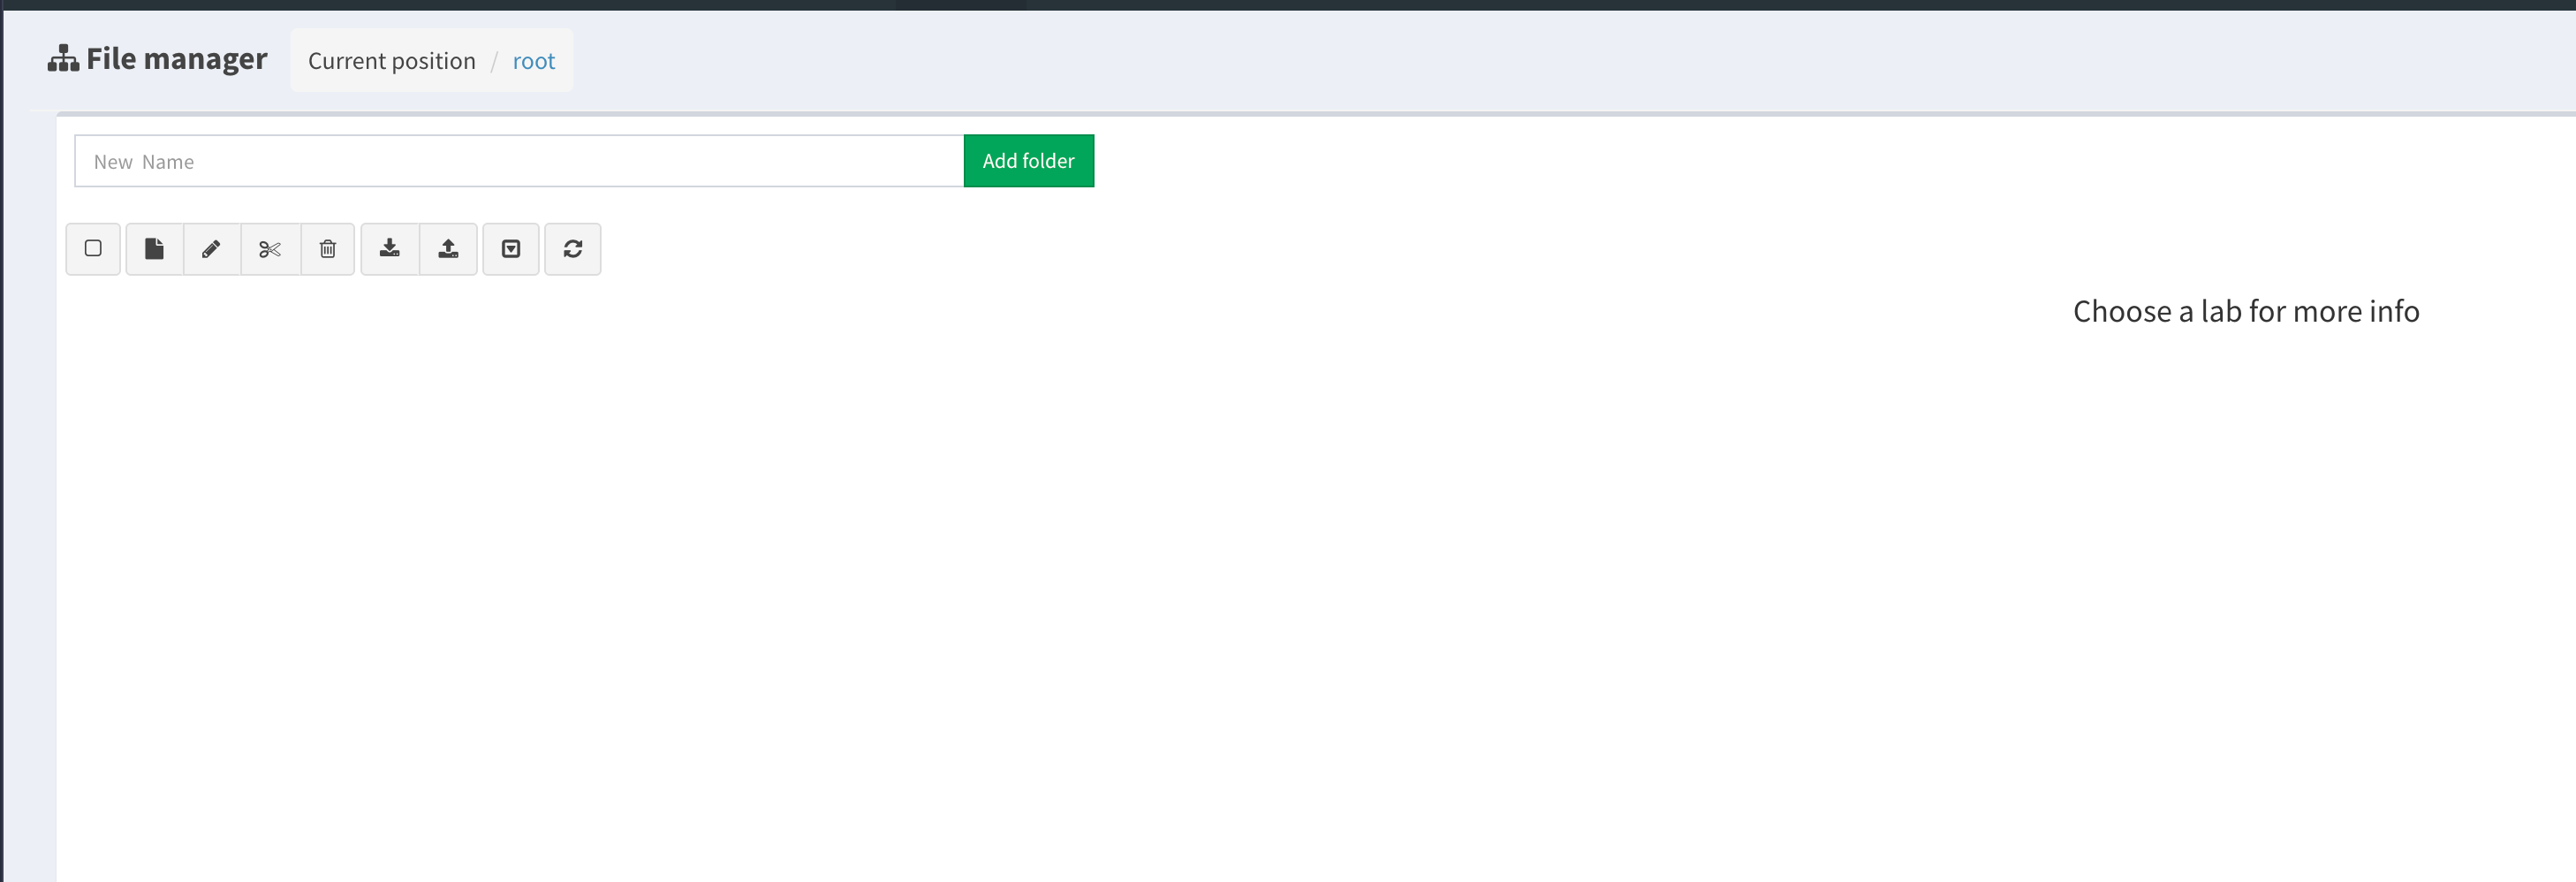Click the dark left sidebar strip
The image size is (2576, 882).
click(x=1, y=440)
